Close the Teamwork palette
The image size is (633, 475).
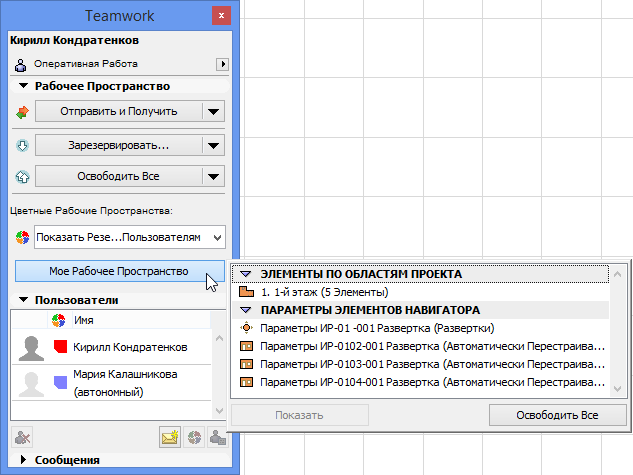pyautogui.click(x=221, y=16)
